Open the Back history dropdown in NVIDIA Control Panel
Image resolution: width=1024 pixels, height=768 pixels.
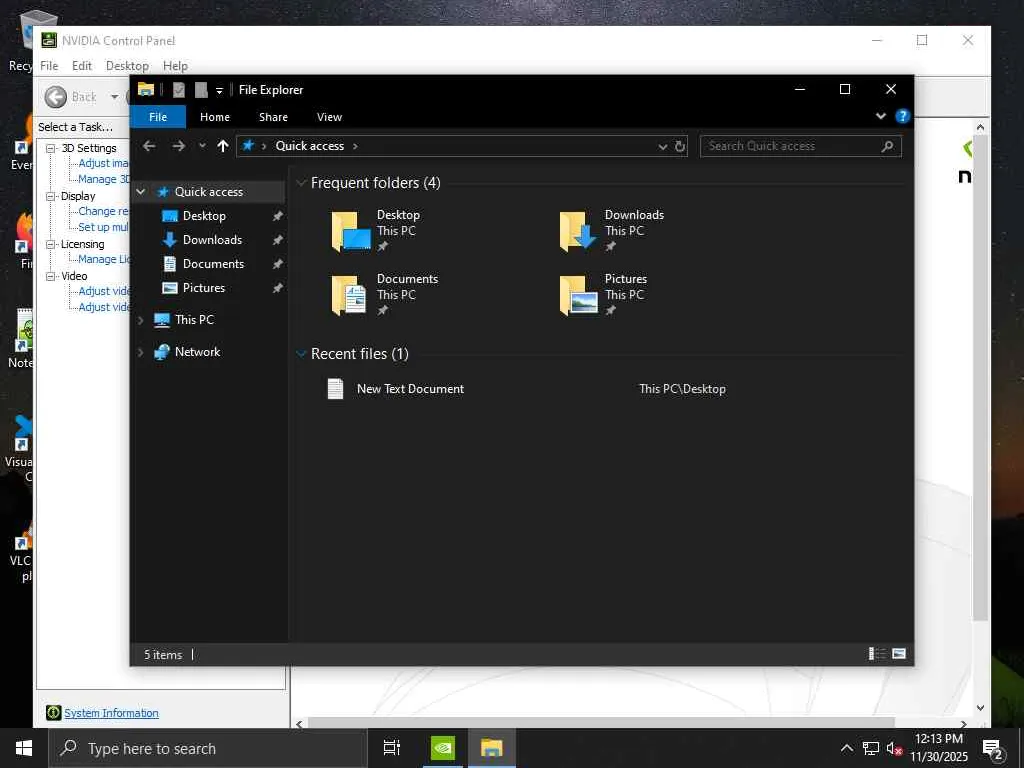point(115,97)
